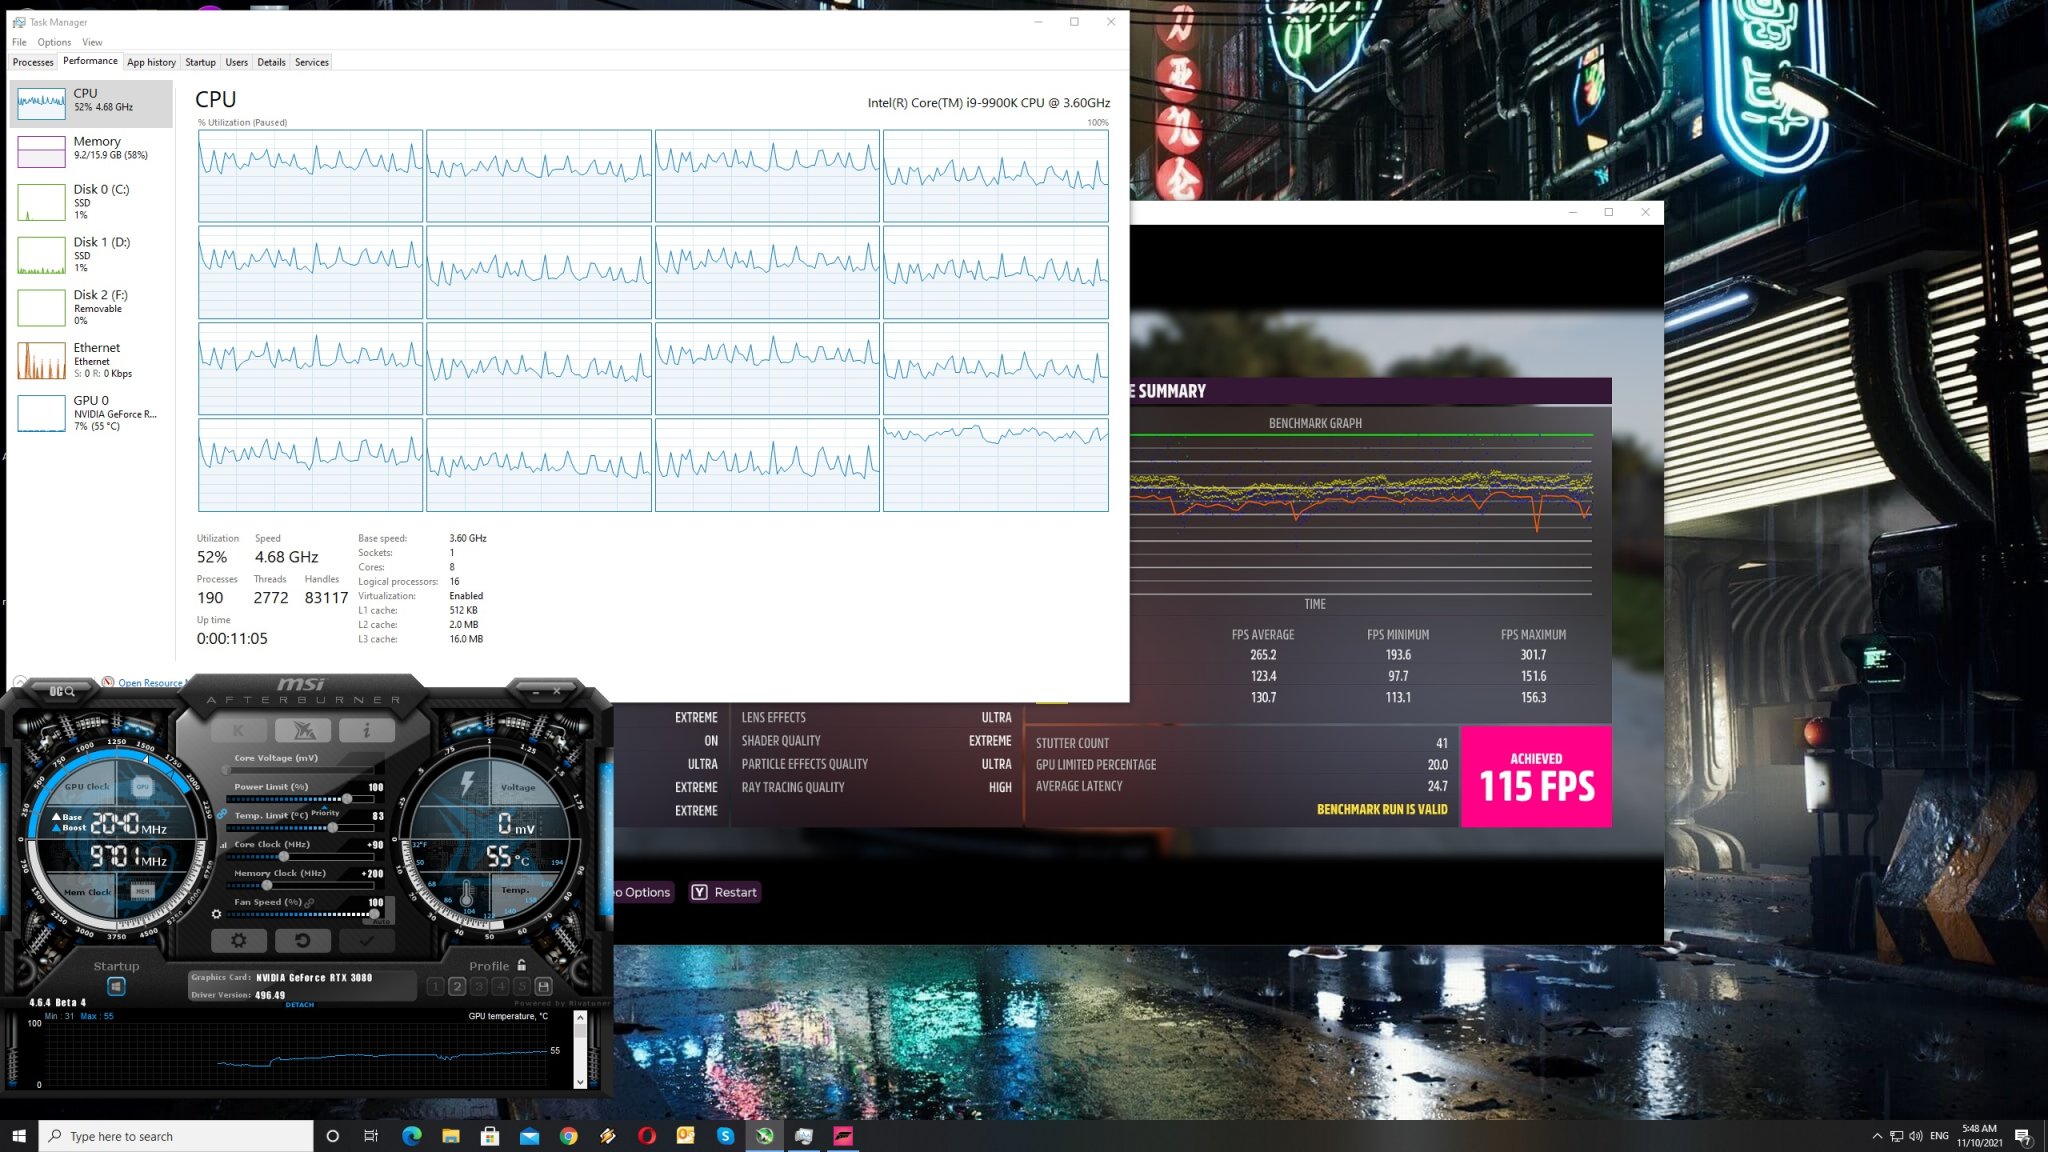Click the Core Clock slider handle
Screen dimensions: 2048x1152
pyautogui.click(x=284, y=856)
